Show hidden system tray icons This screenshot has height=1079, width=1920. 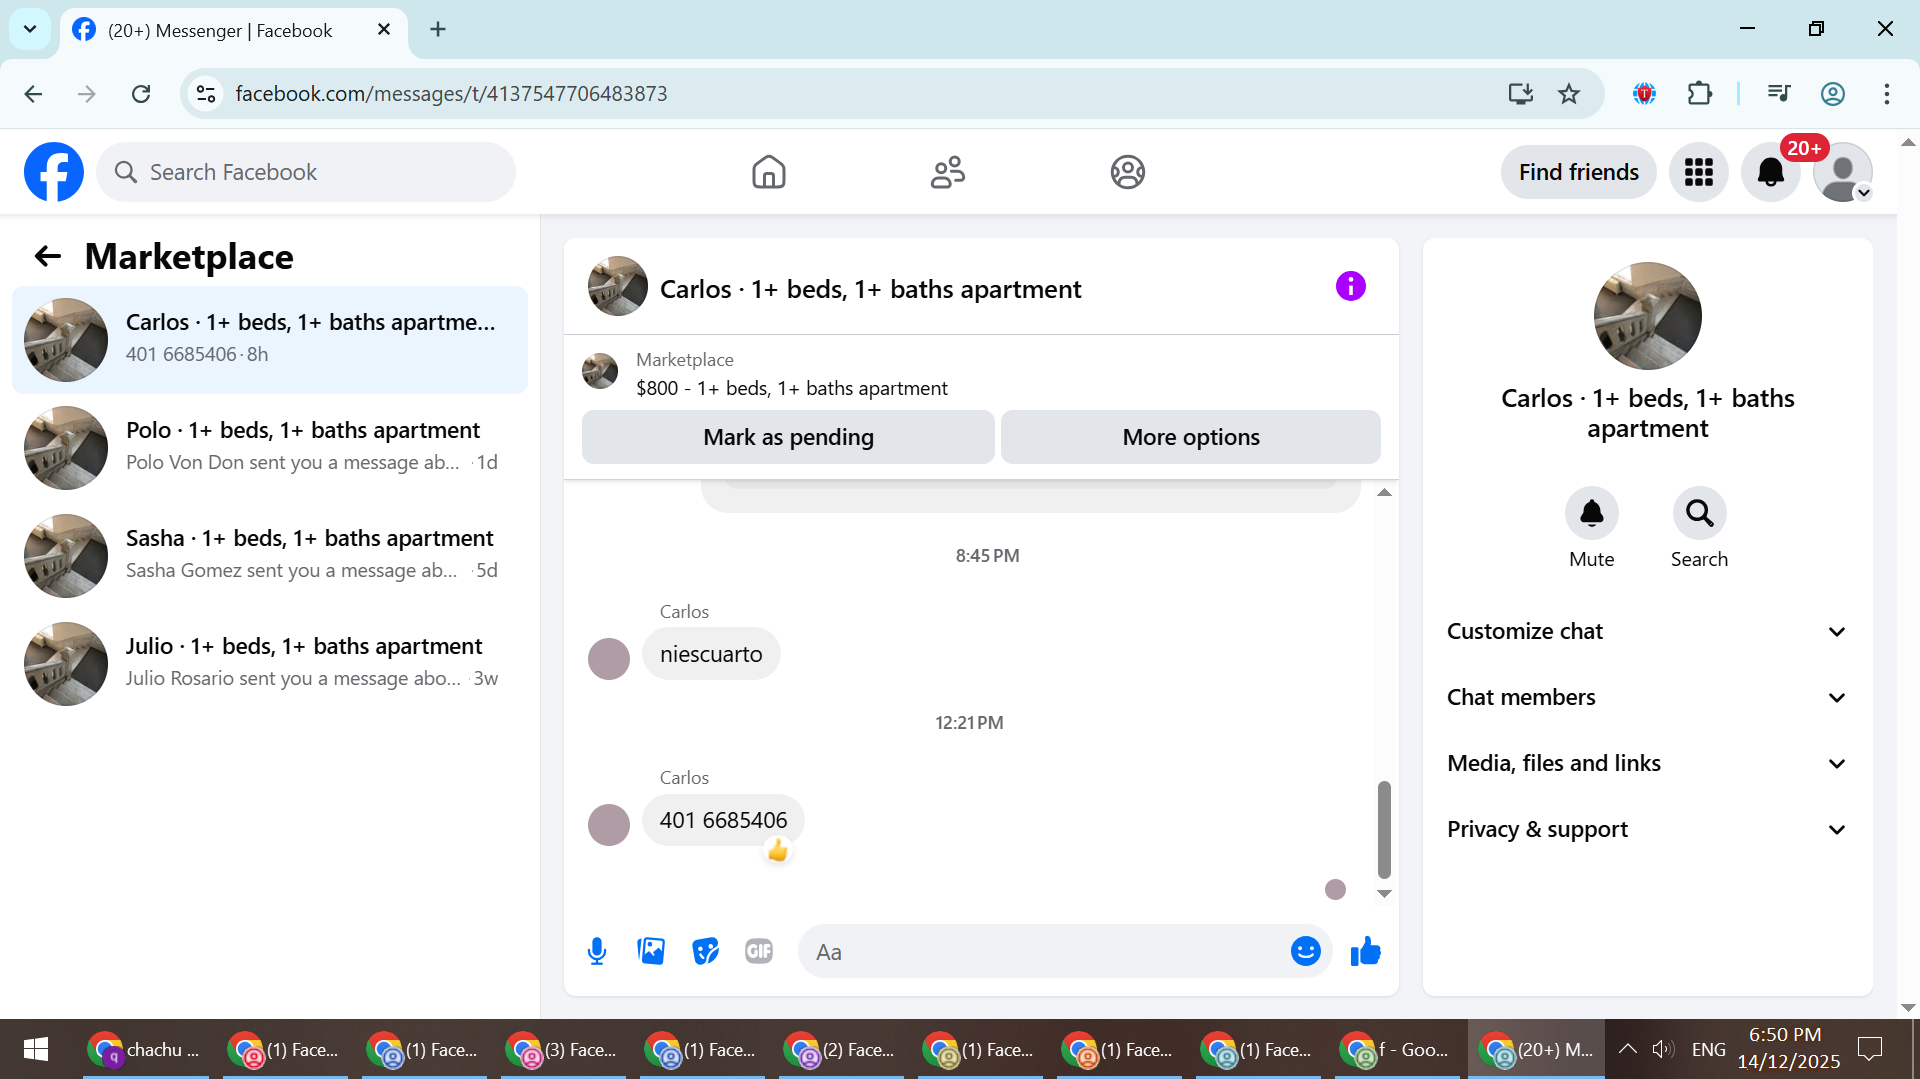point(1627,1049)
